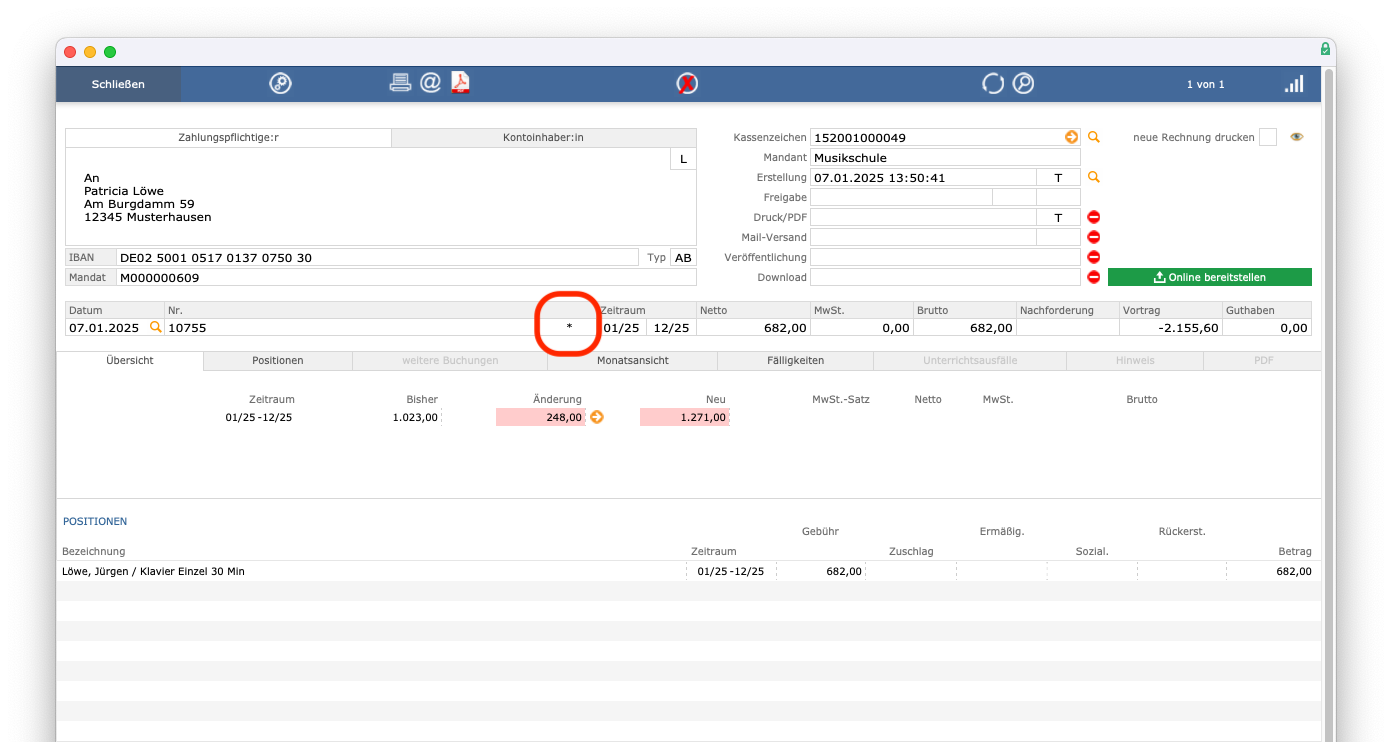Viewport: 1392px width, 742px height.
Task: Click the refresh arrows icon in toolbar
Action: click(992, 84)
